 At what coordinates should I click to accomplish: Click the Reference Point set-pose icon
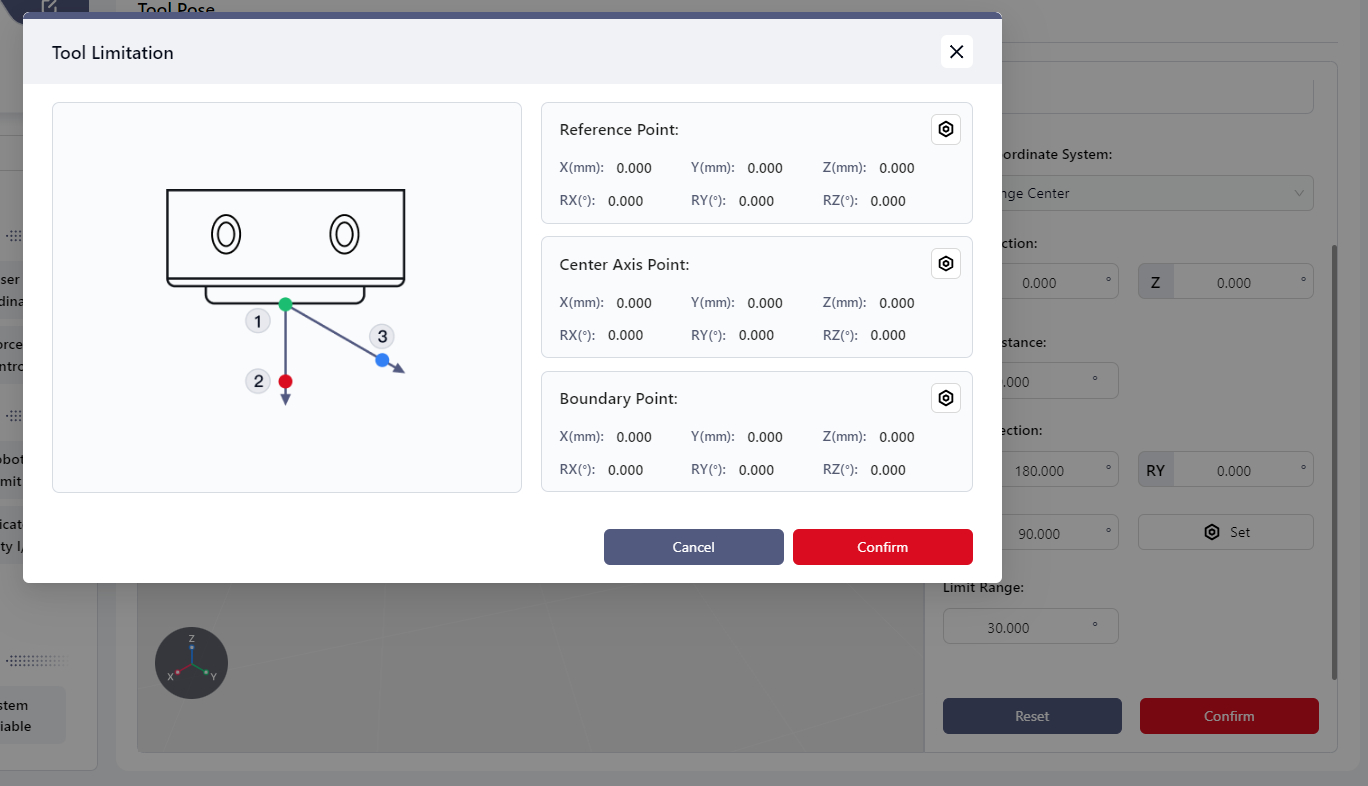(x=946, y=130)
